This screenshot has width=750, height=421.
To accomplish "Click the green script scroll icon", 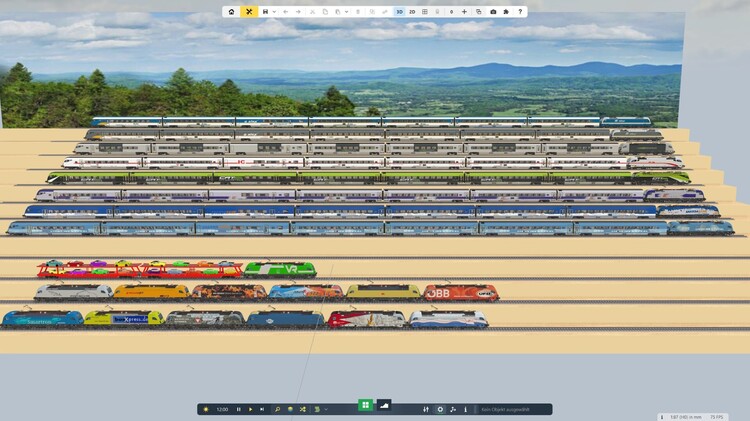I will [x=317, y=410].
